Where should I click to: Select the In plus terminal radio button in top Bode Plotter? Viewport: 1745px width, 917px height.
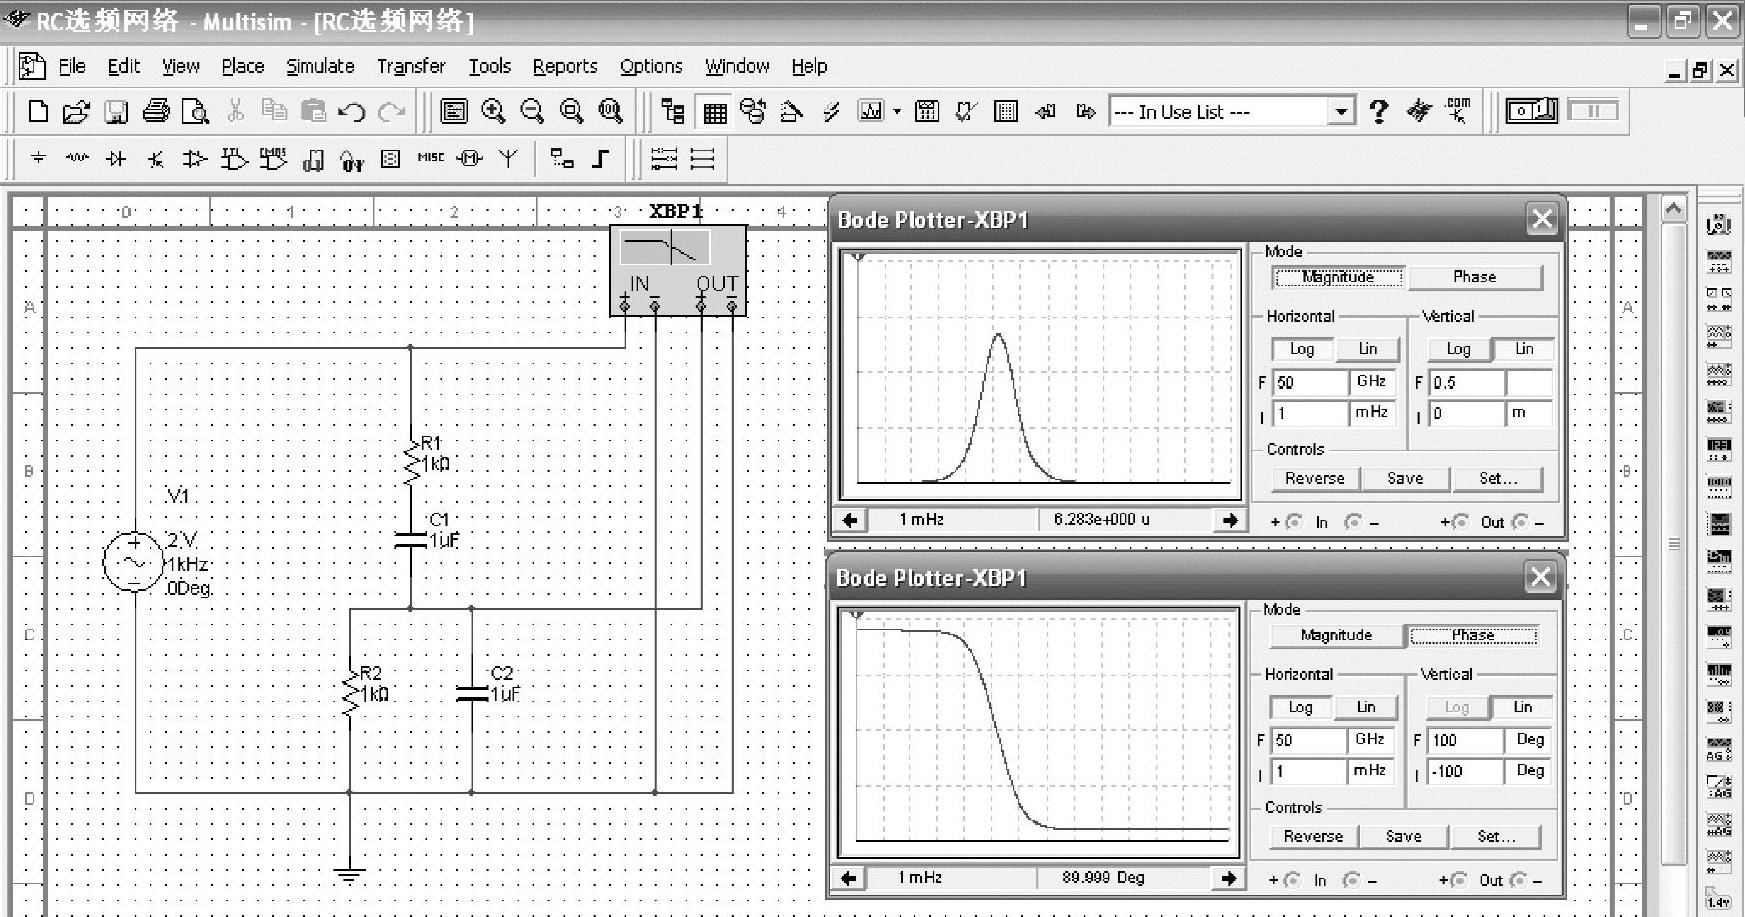tap(1294, 522)
